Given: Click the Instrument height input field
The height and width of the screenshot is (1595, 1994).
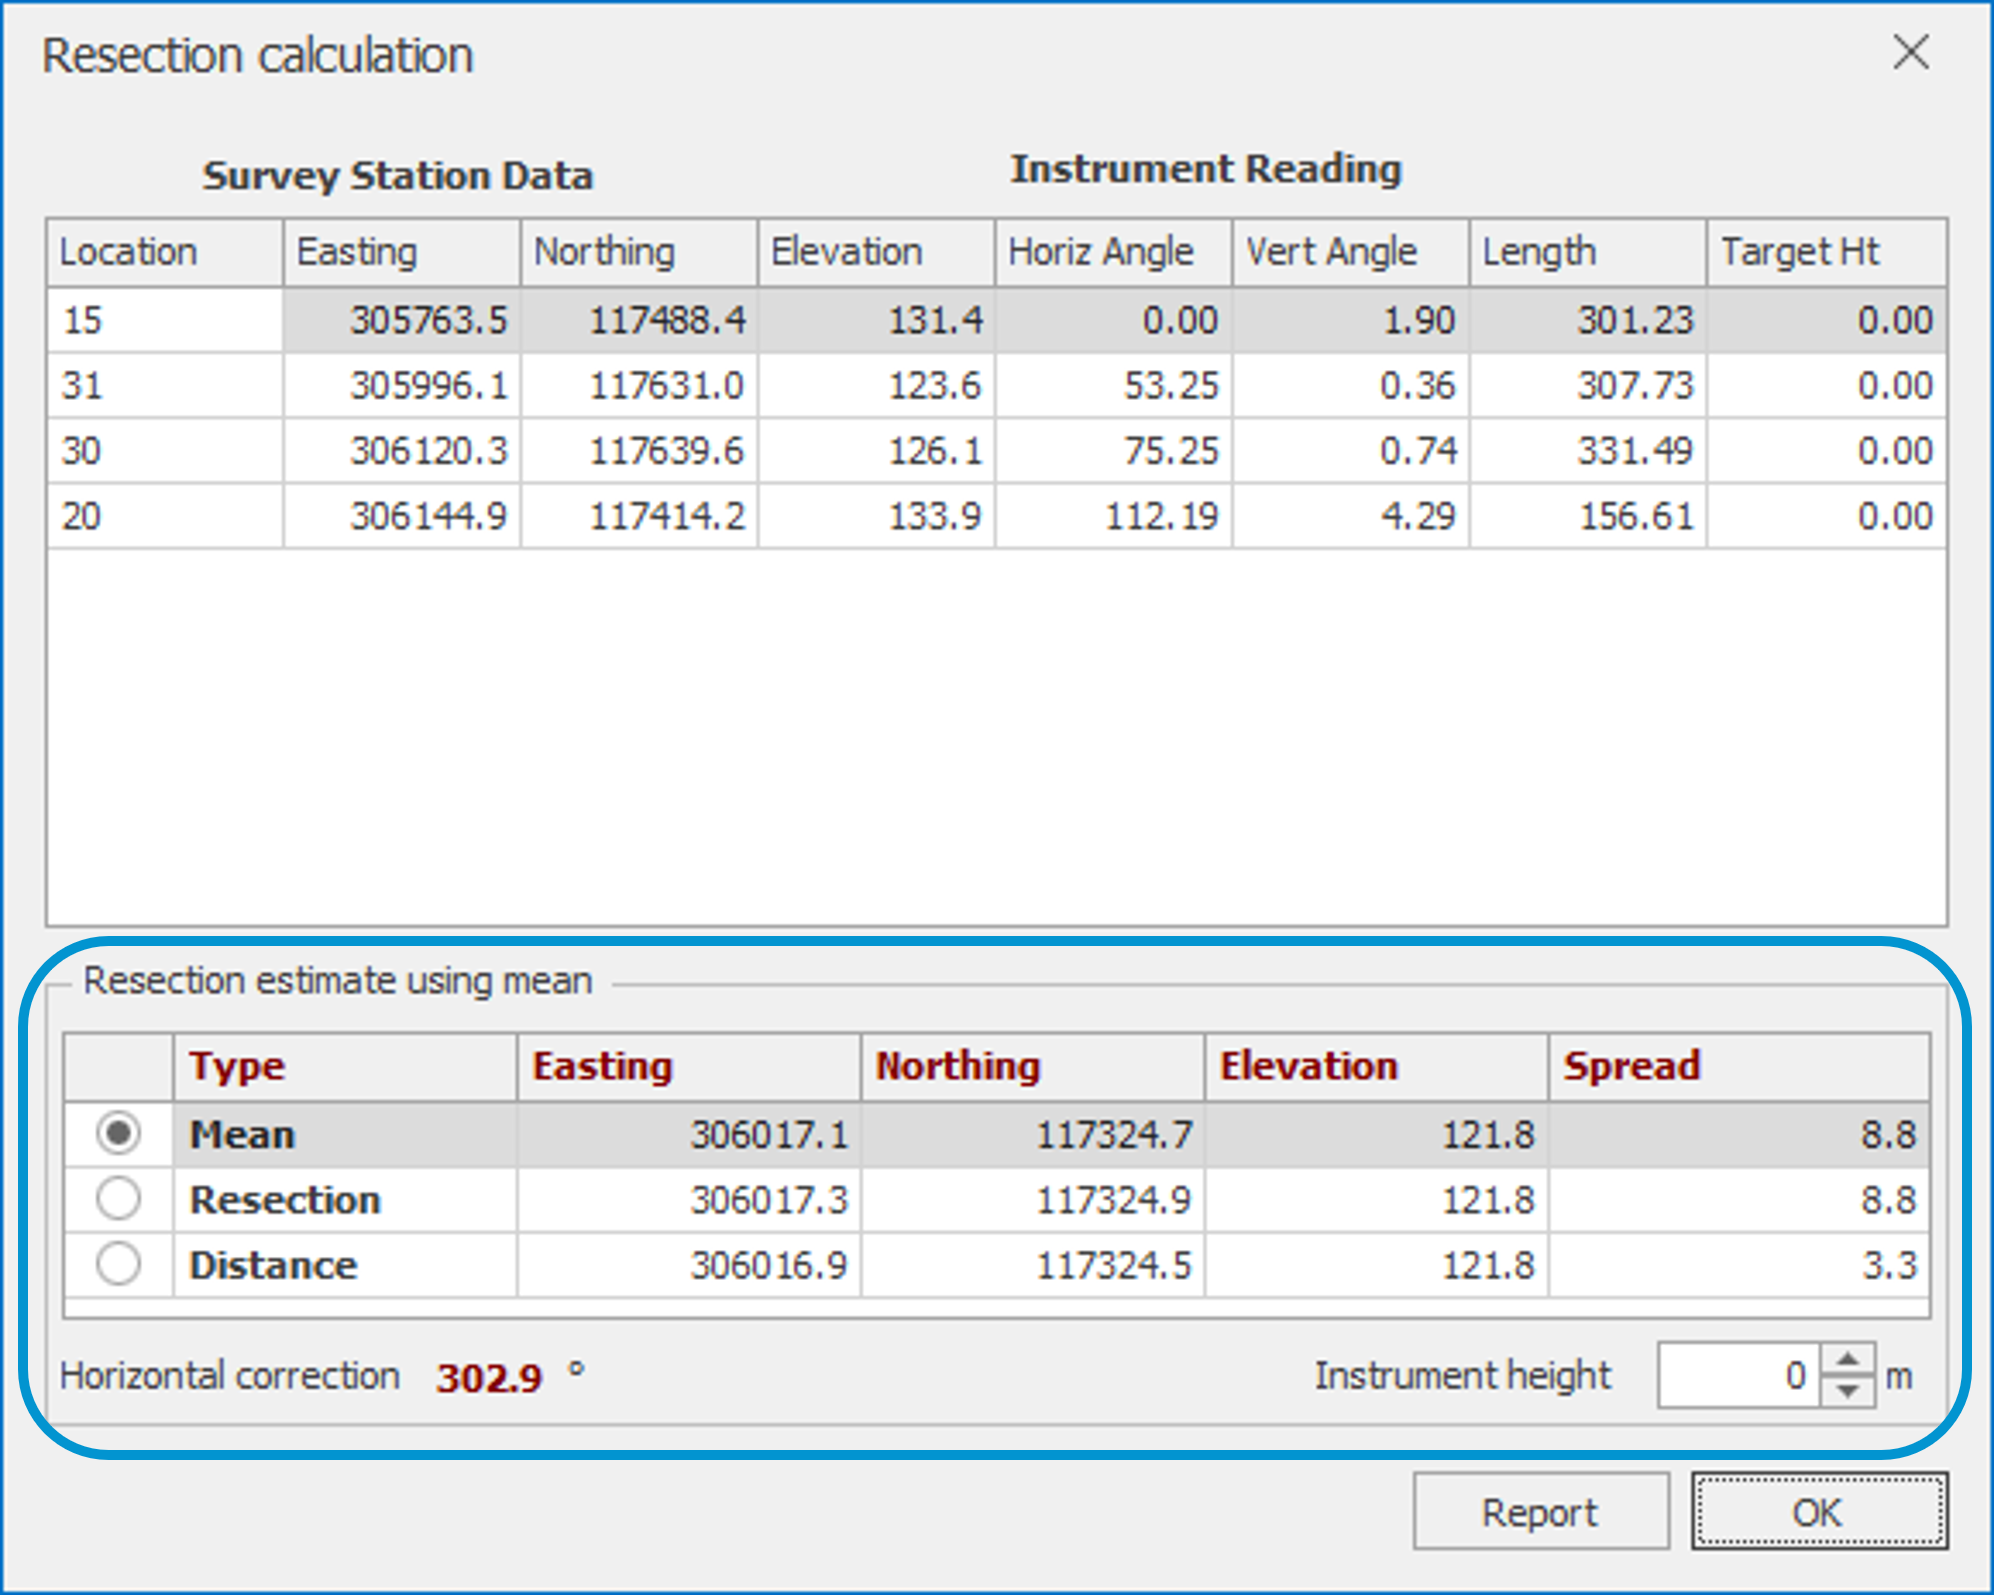Looking at the screenshot, I should [x=1738, y=1376].
